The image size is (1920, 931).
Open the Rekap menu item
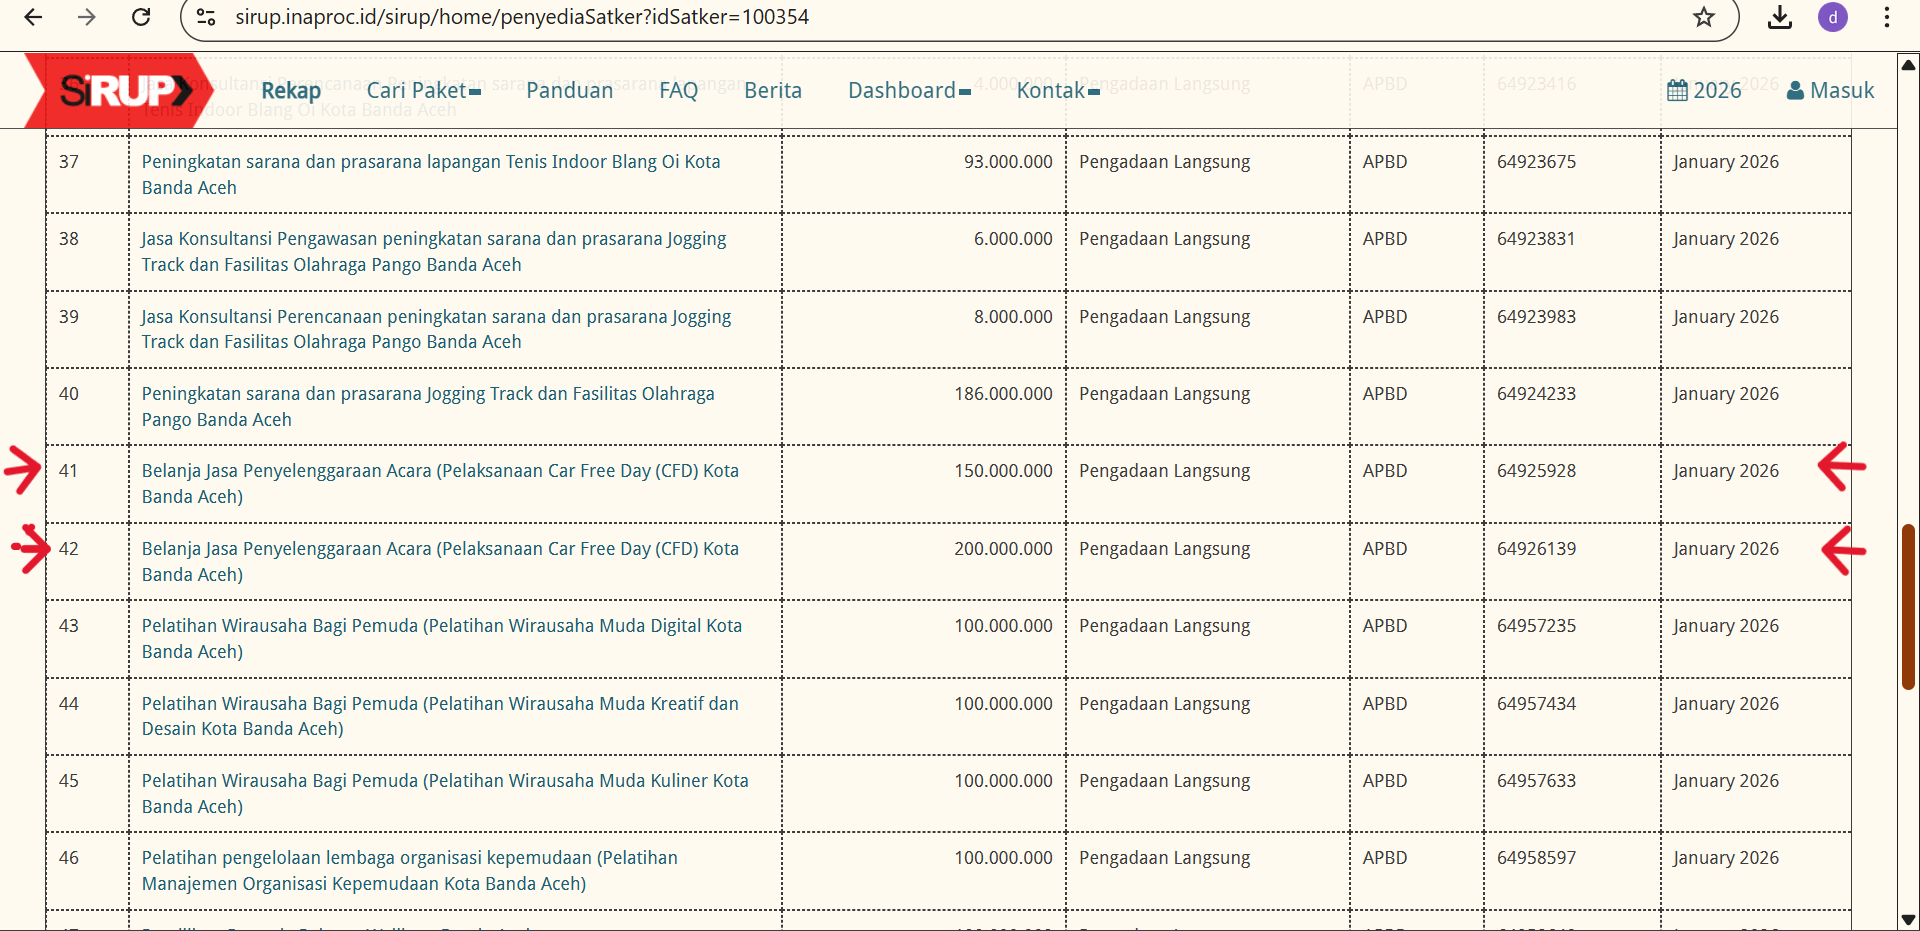coord(290,91)
